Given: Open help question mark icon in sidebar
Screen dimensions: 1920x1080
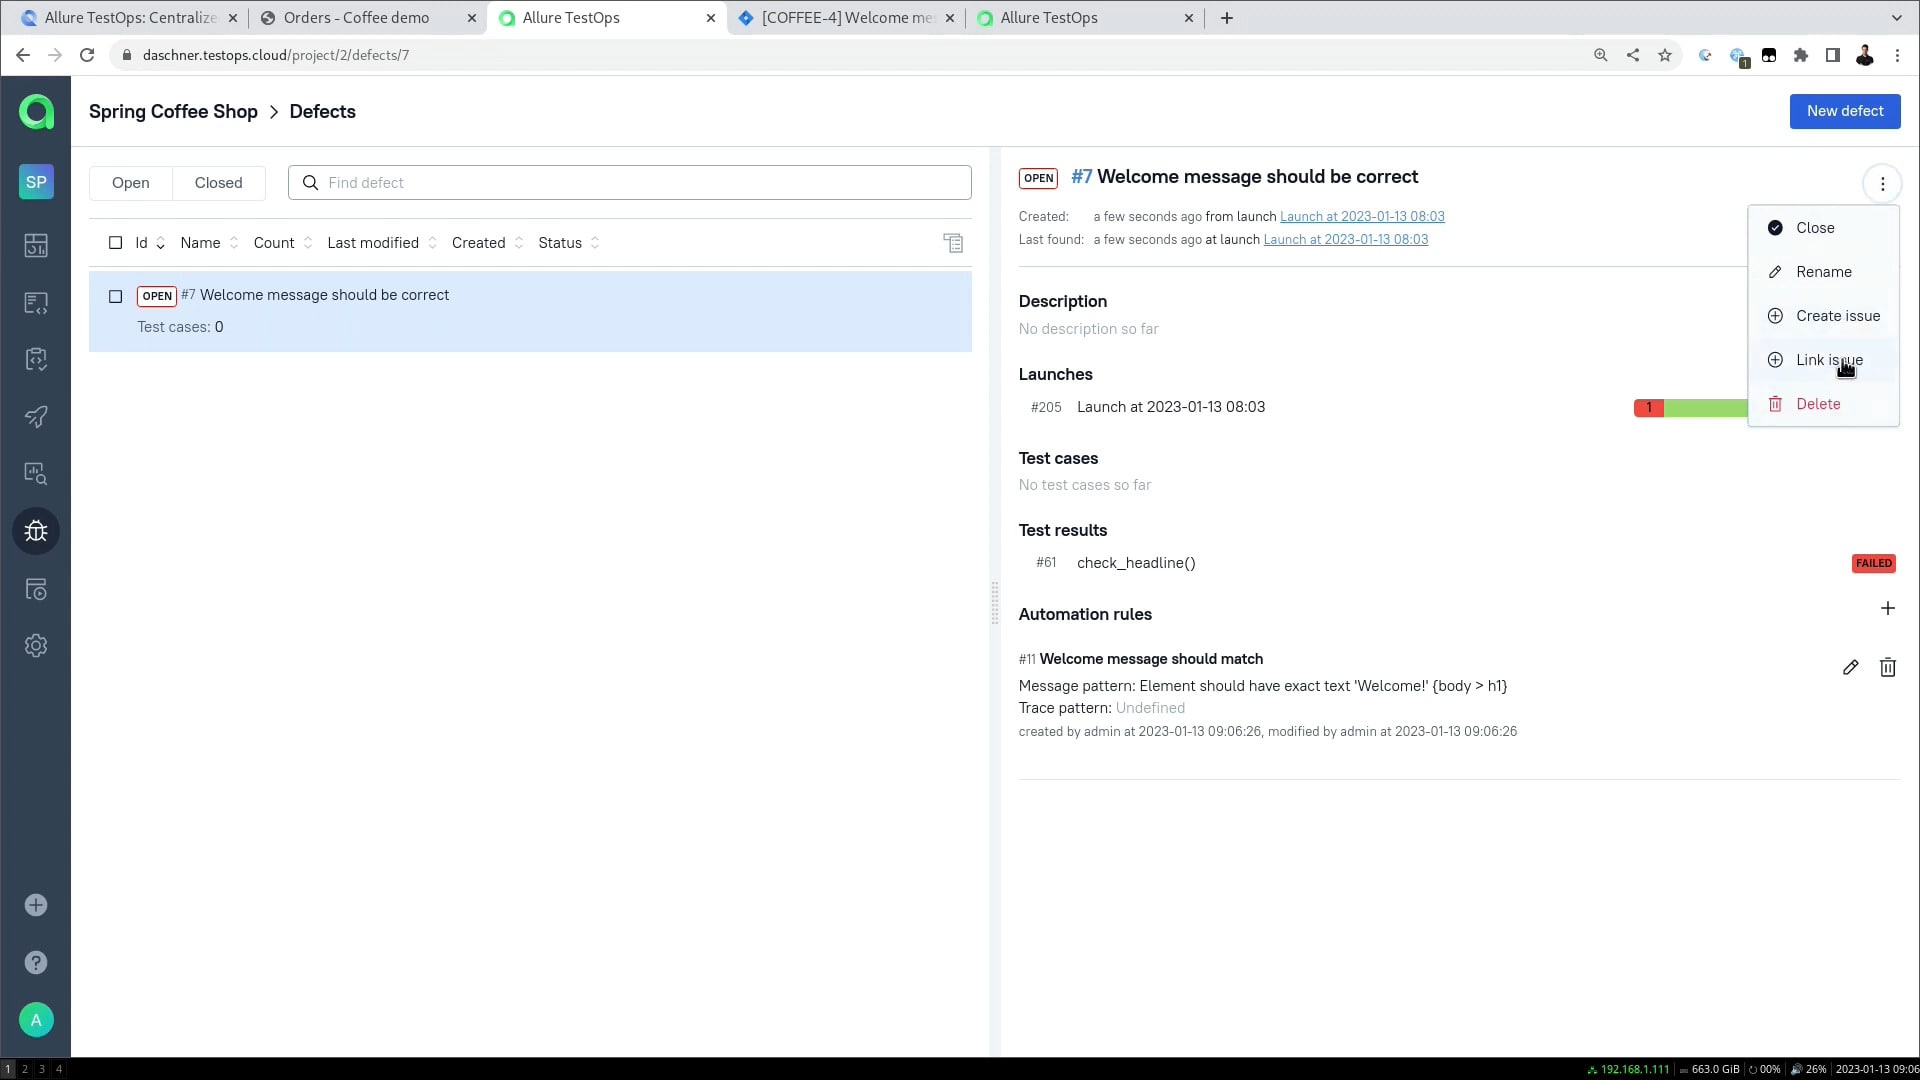Looking at the screenshot, I should (36, 962).
